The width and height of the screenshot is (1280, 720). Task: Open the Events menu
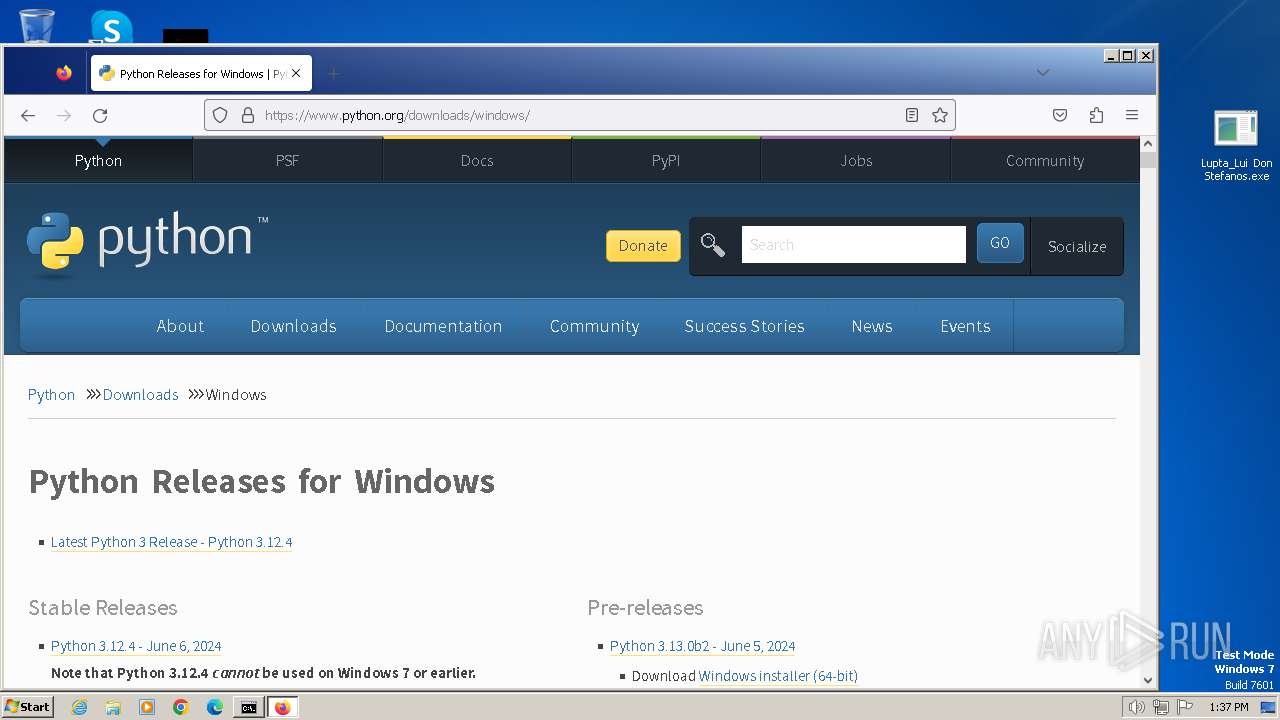[965, 326]
